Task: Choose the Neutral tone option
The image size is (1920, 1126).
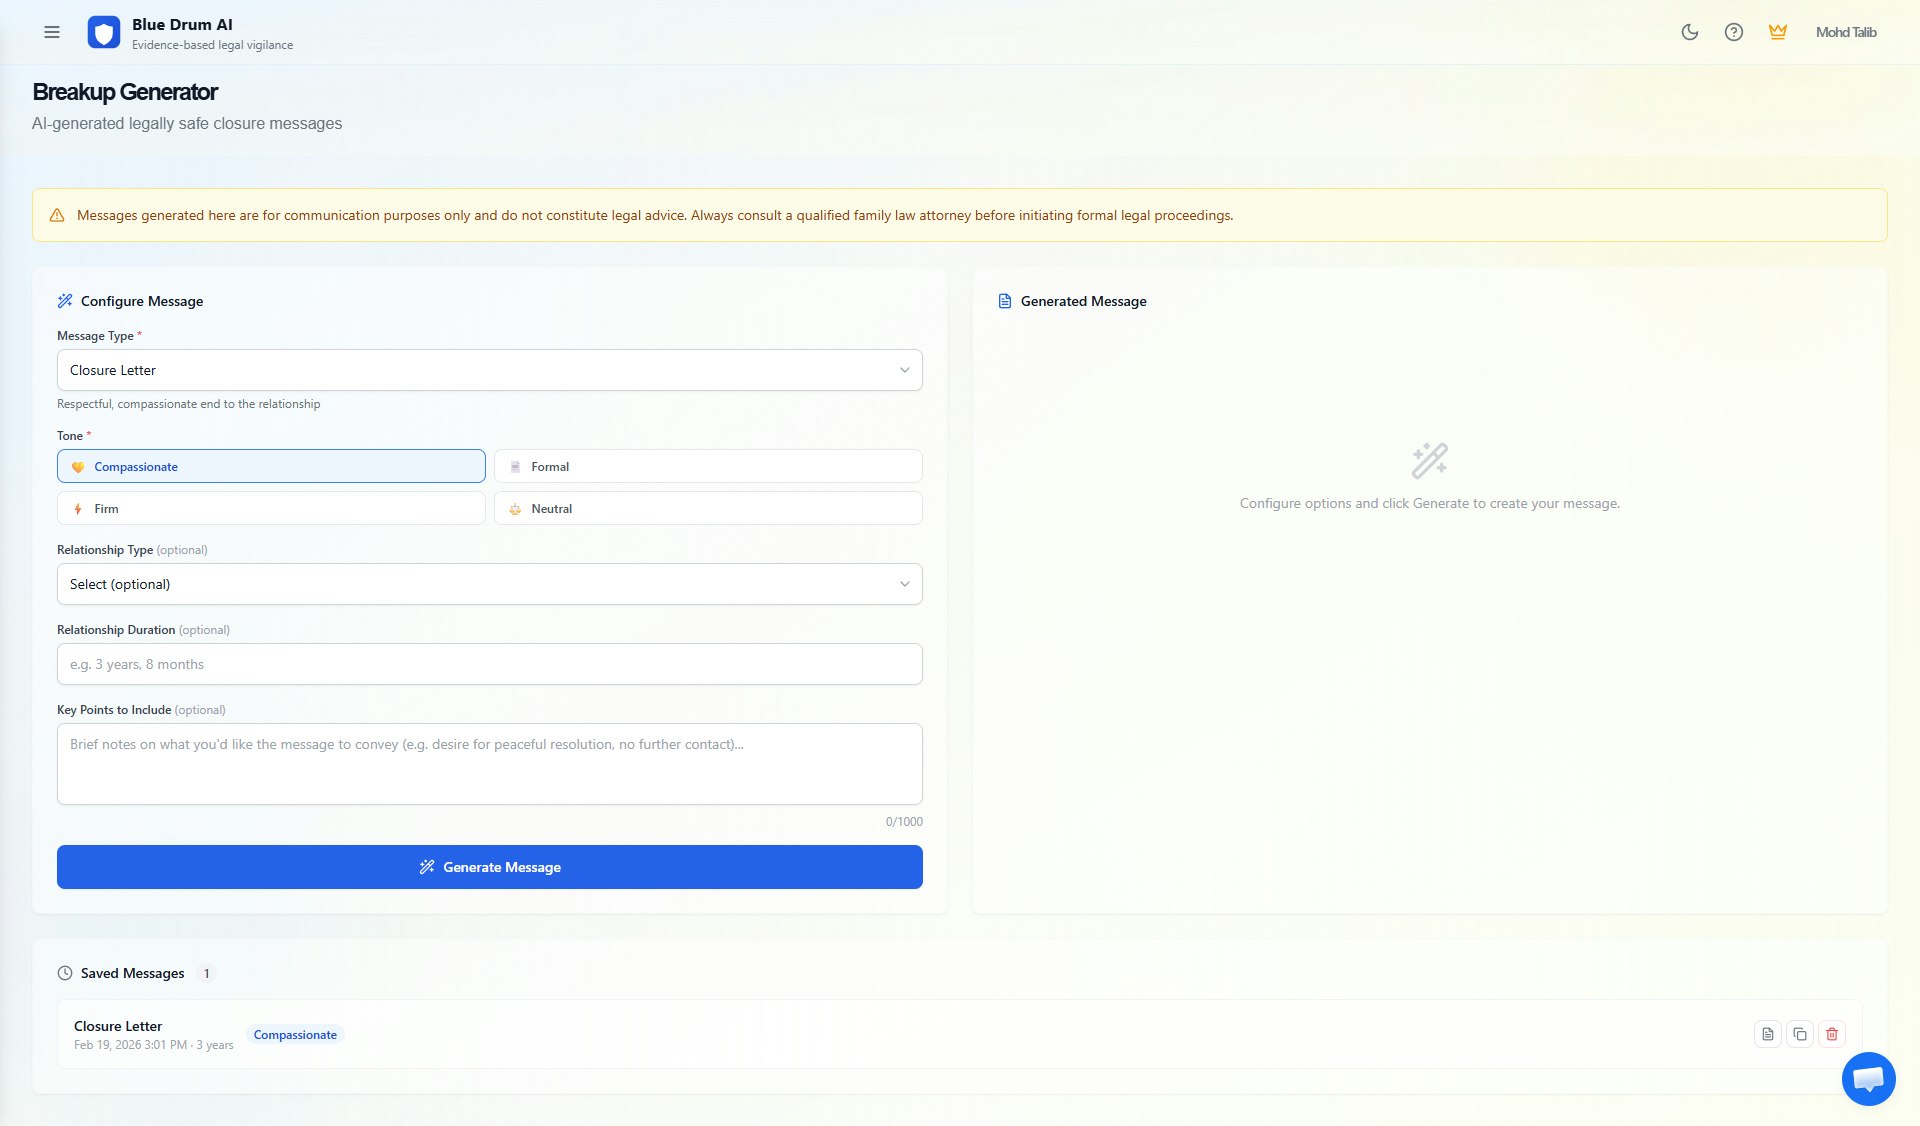Action: point(708,508)
